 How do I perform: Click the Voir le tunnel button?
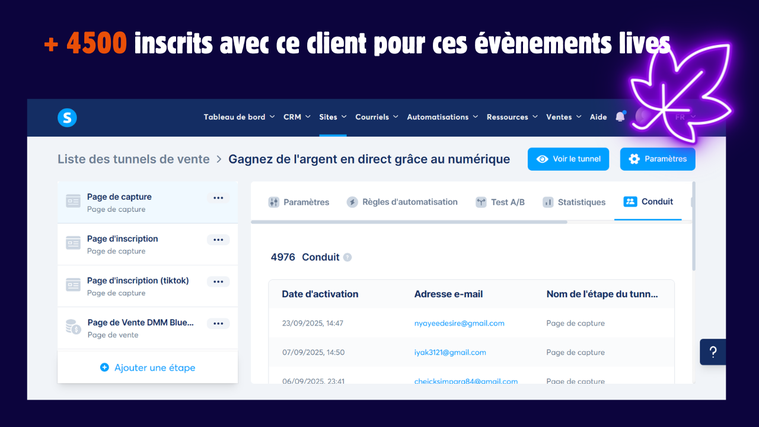pos(568,159)
